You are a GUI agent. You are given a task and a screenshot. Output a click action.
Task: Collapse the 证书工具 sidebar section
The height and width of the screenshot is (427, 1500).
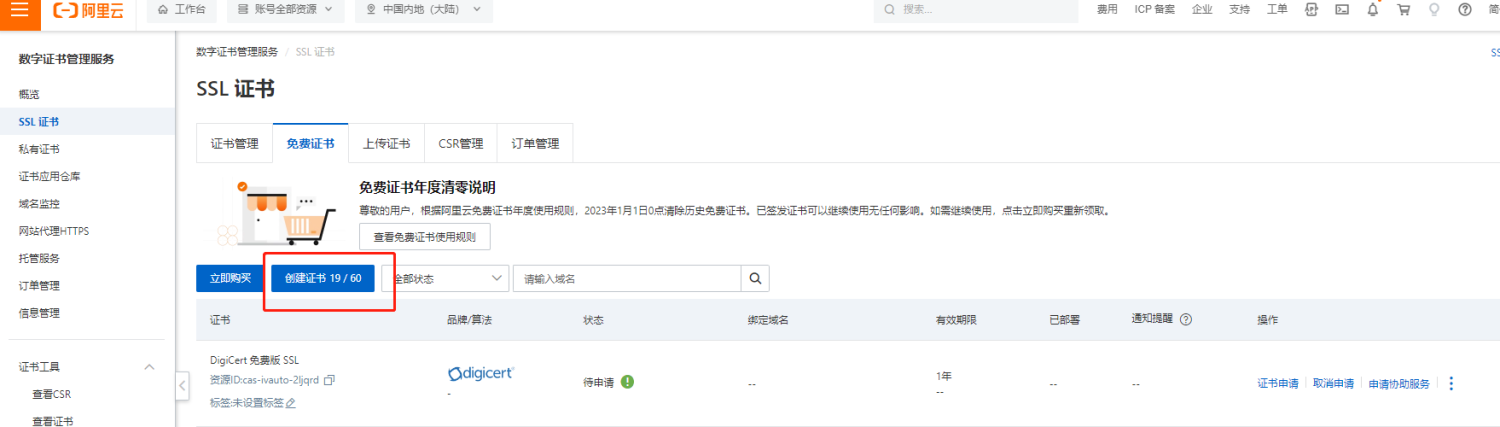[x=149, y=367]
